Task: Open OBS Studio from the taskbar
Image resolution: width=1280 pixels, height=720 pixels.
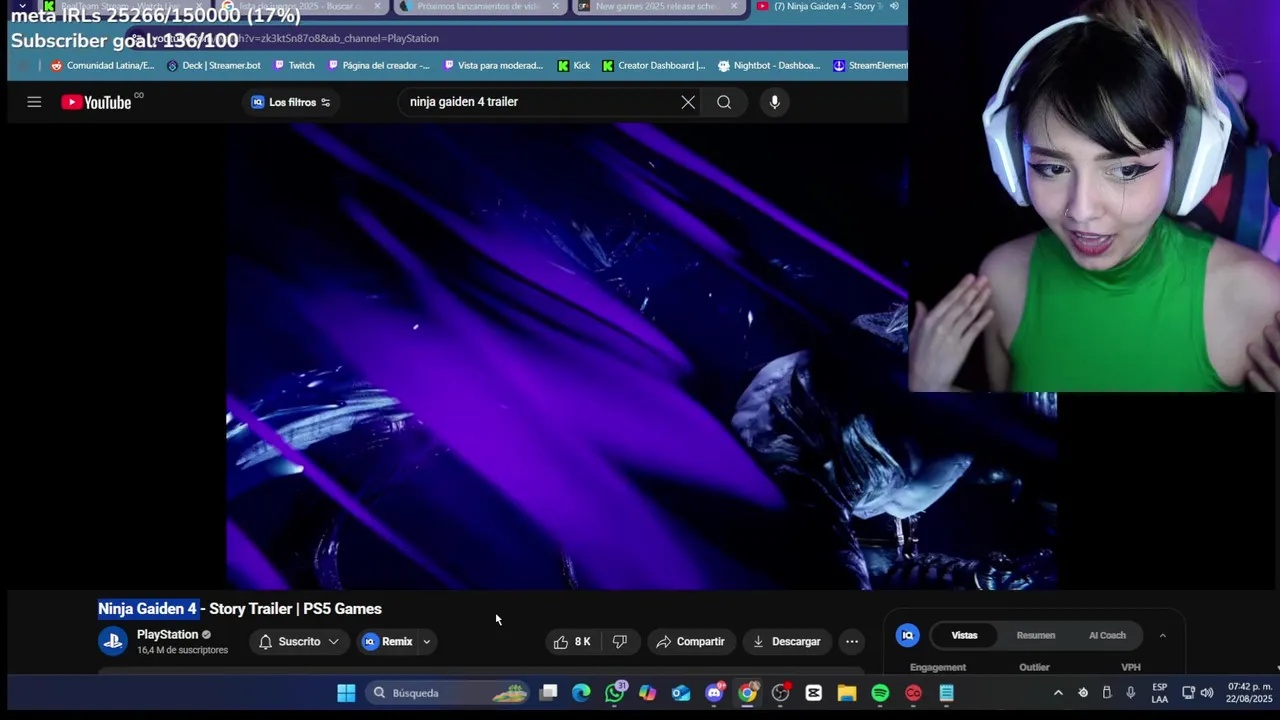Action: (780, 693)
